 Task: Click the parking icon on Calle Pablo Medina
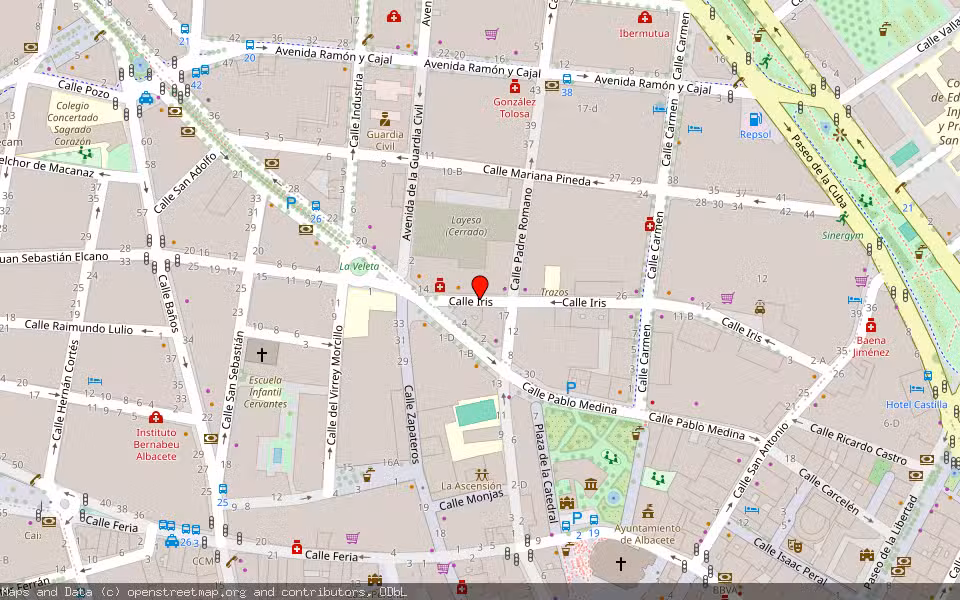point(571,387)
